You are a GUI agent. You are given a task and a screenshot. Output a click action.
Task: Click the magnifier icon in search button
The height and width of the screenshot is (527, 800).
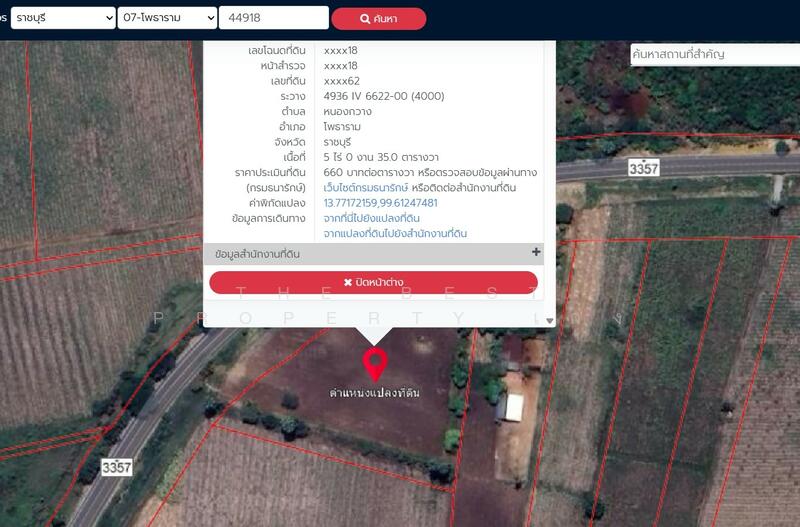[351, 19]
